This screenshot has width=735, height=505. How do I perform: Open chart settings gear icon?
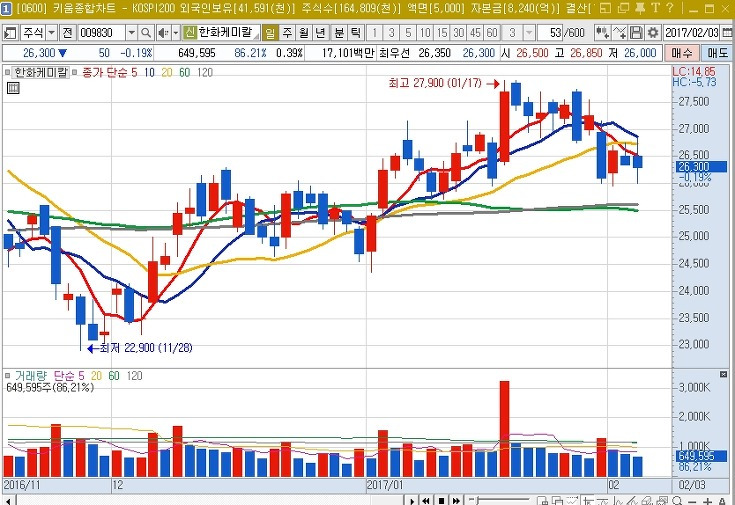[x=652, y=33]
